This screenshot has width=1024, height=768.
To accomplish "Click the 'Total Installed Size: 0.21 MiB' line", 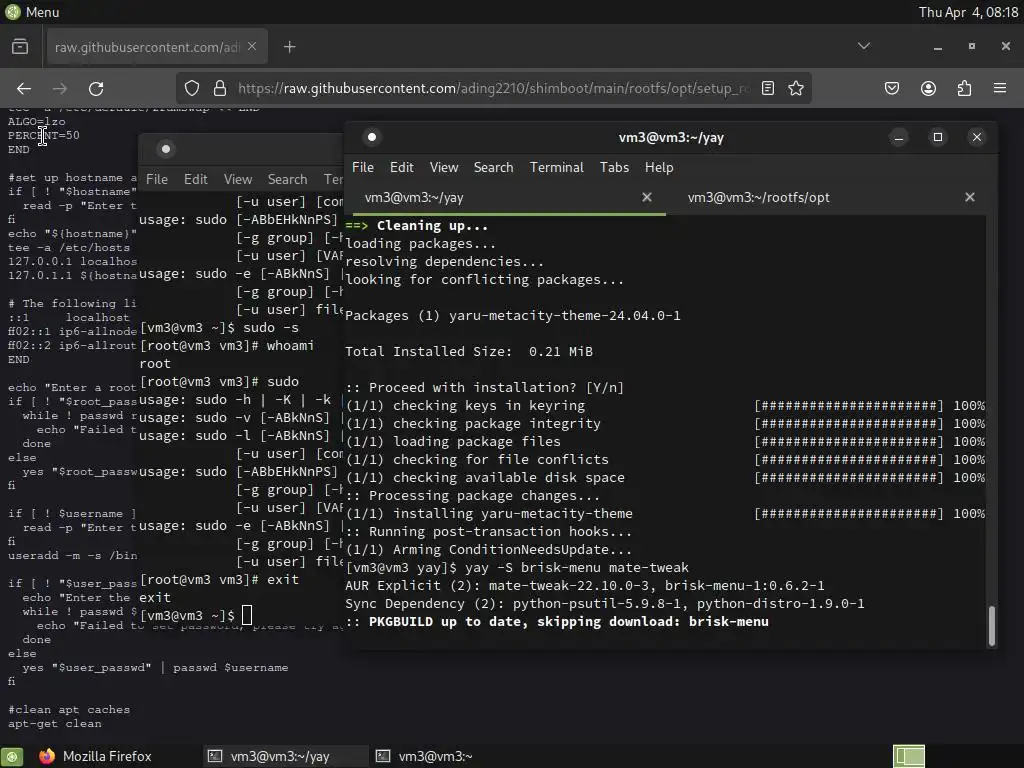I will 469,351.
